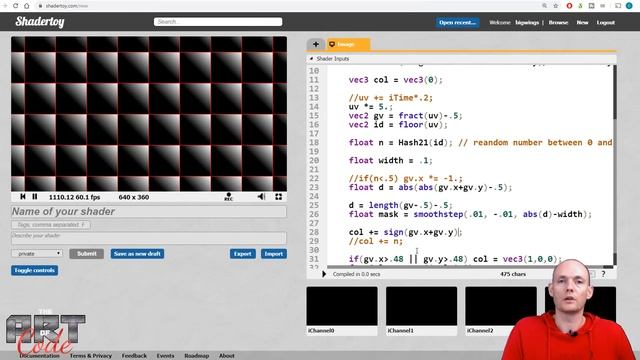Select the iChannel1 input slot
The height and width of the screenshot is (360, 640).
click(x=422, y=311)
